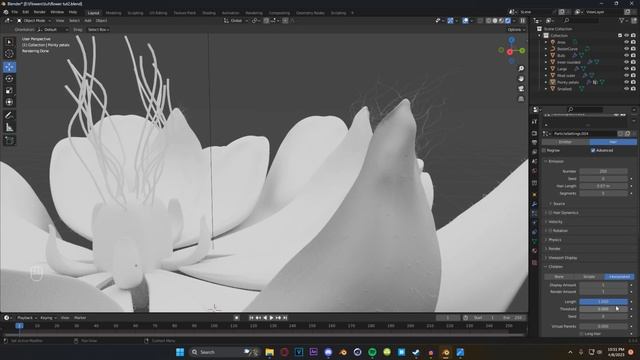
Task: Open the Output properties tab icon
Action: point(534,142)
